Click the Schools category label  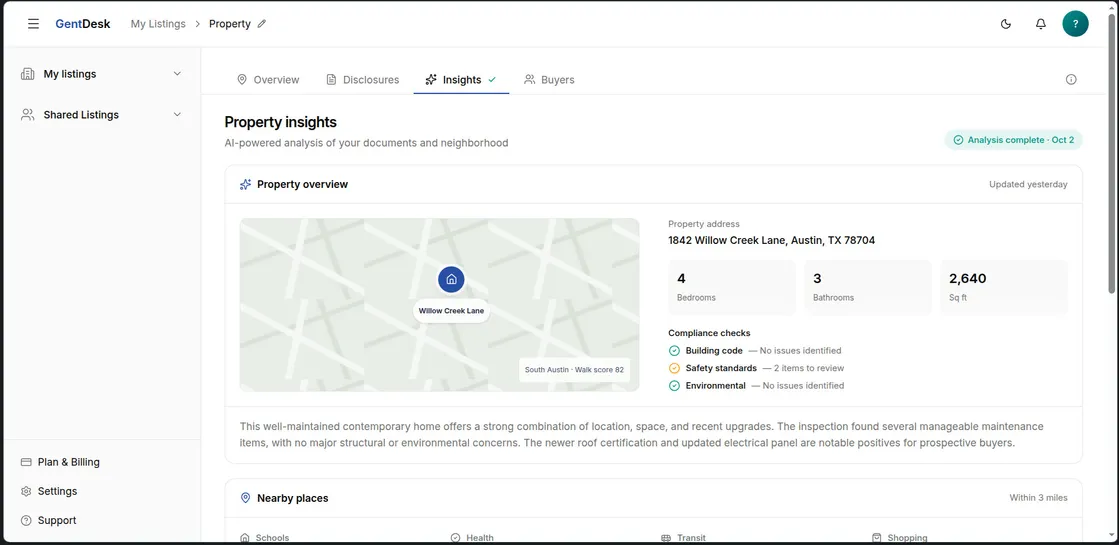(273, 538)
